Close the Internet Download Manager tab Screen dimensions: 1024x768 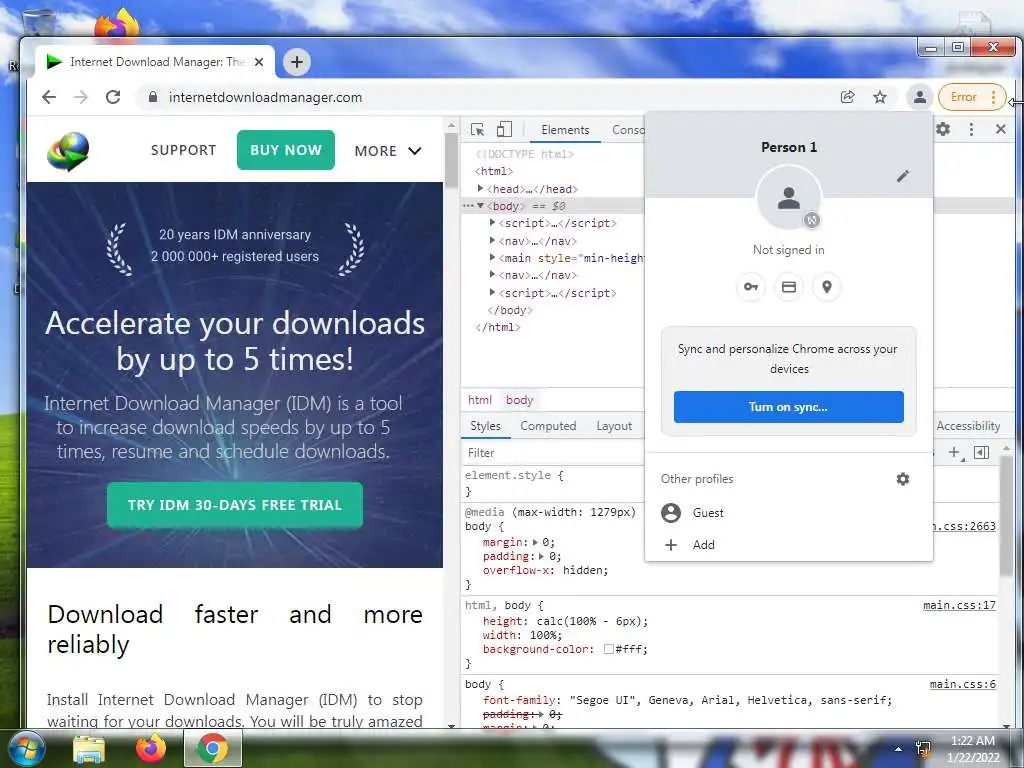click(x=259, y=62)
